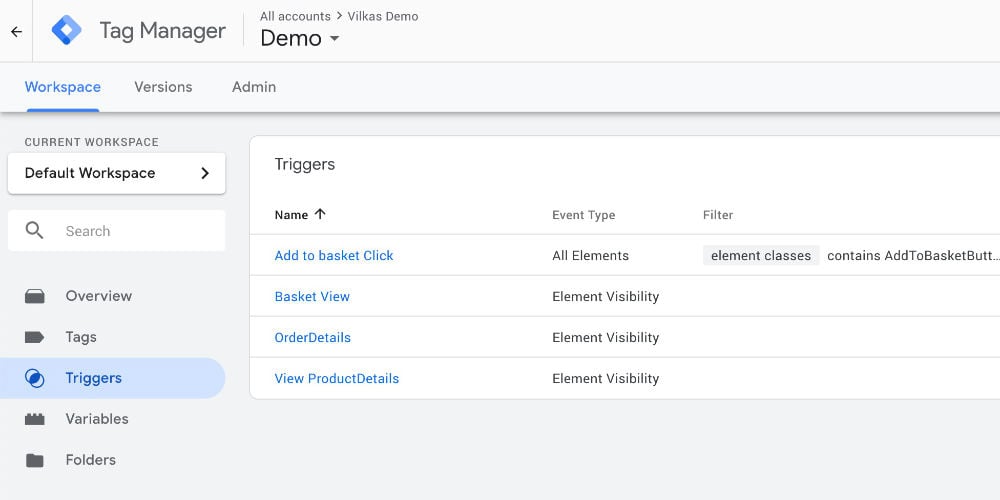
Task: Click the contains AddToBasketButt filter text
Action: pos(913,256)
